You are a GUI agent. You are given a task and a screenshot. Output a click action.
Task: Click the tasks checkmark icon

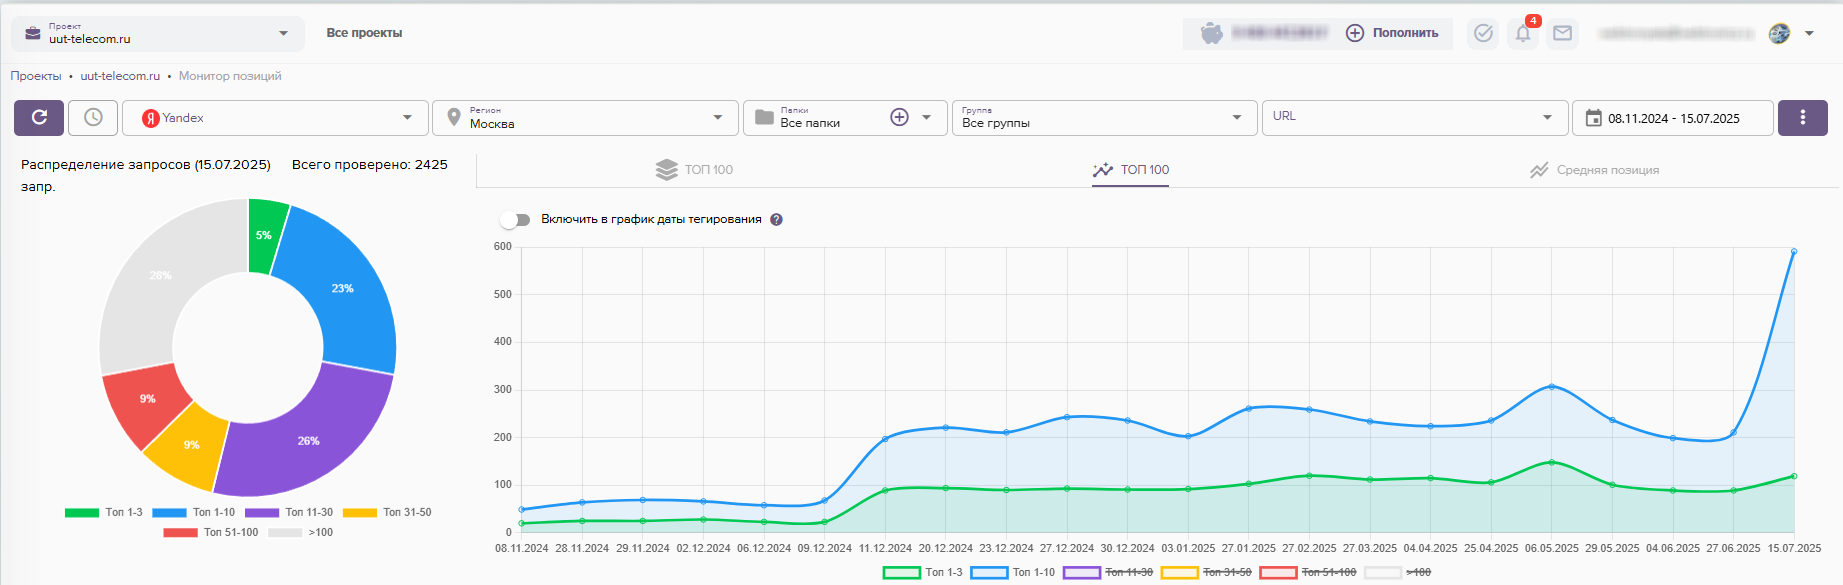[x=1483, y=34]
